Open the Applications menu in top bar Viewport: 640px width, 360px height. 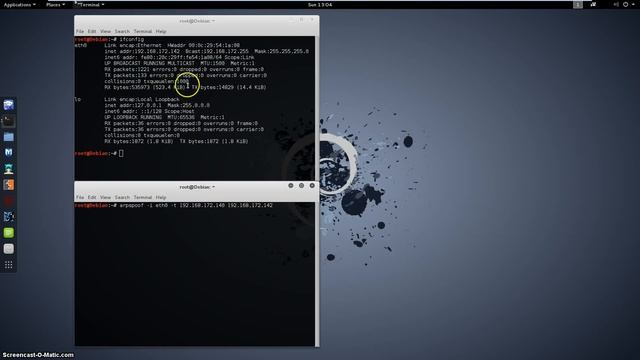[19, 4]
